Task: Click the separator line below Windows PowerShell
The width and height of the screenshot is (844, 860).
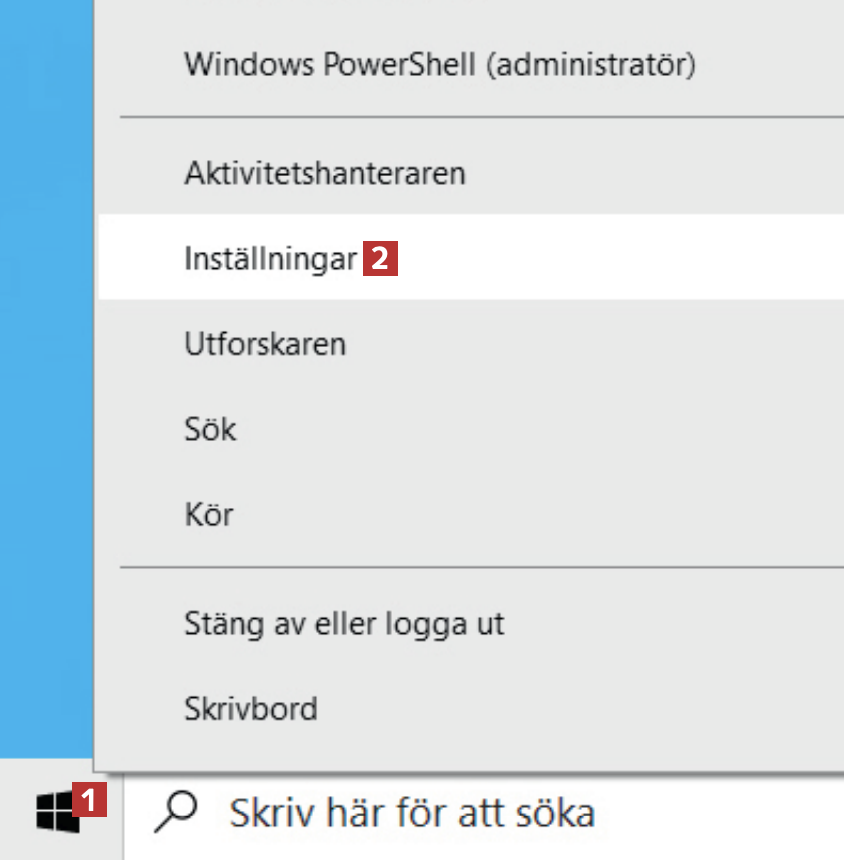Action: (480, 117)
